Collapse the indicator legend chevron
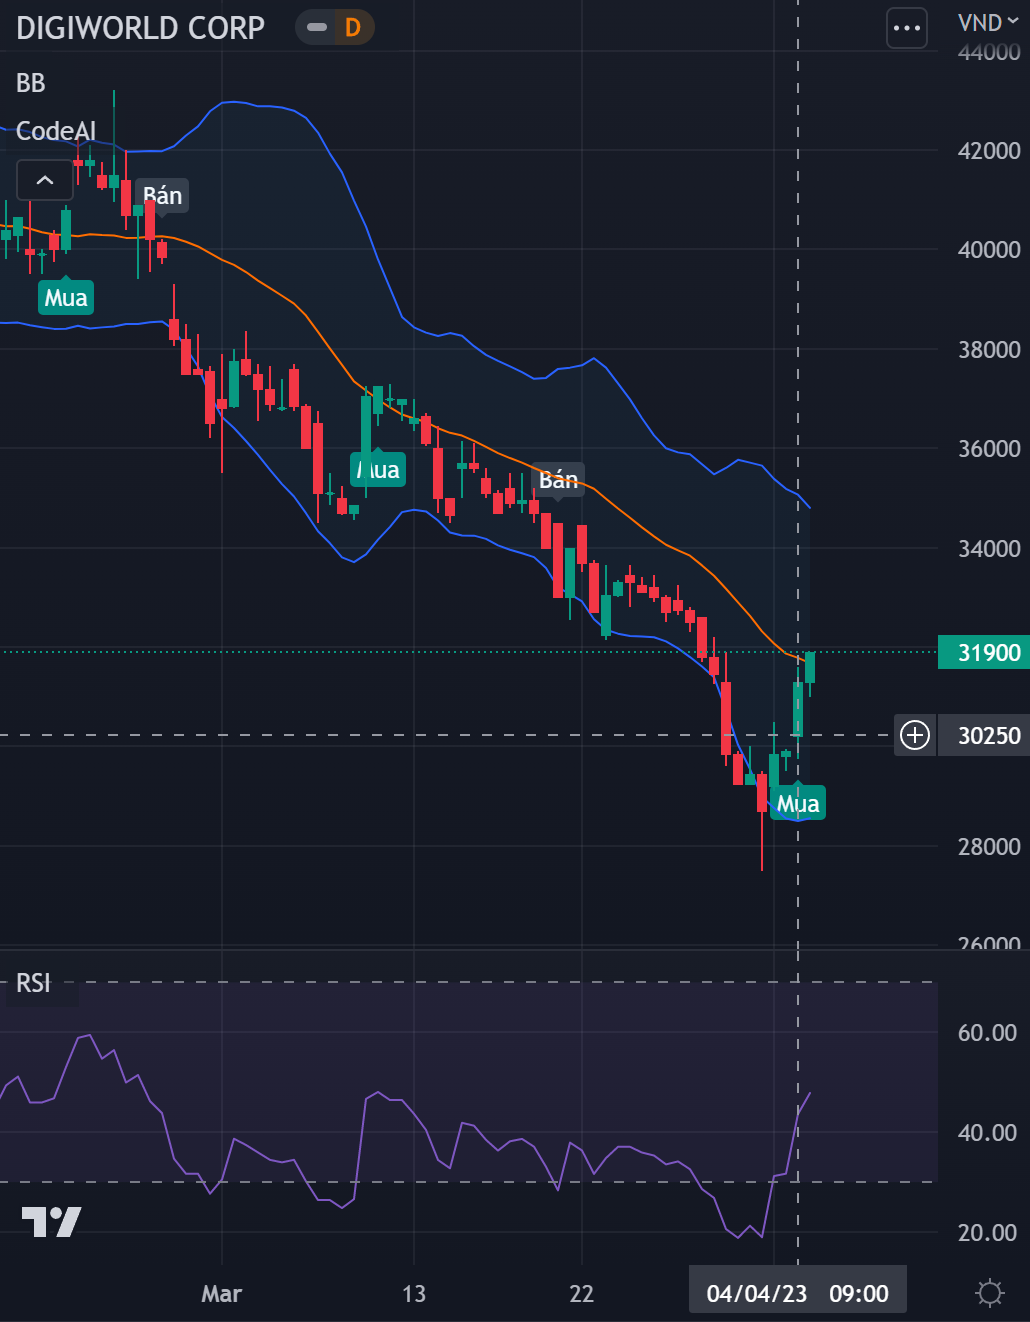Image resolution: width=1030 pixels, height=1322 pixels. click(x=45, y=180)
